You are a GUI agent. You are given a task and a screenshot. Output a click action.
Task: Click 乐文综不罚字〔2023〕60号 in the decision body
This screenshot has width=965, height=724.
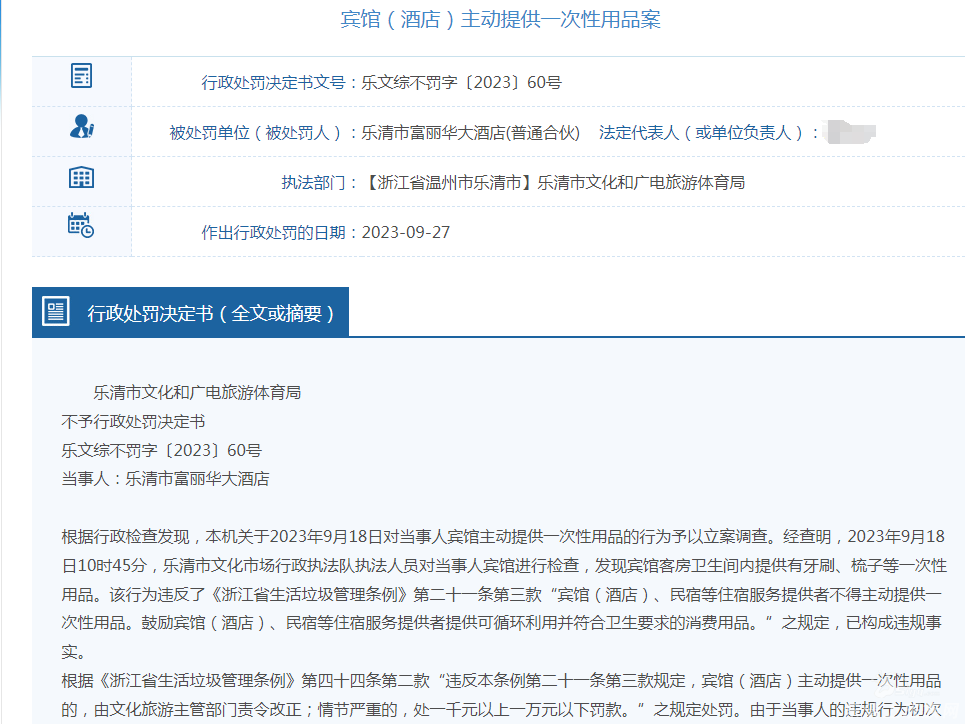point(161,451)
